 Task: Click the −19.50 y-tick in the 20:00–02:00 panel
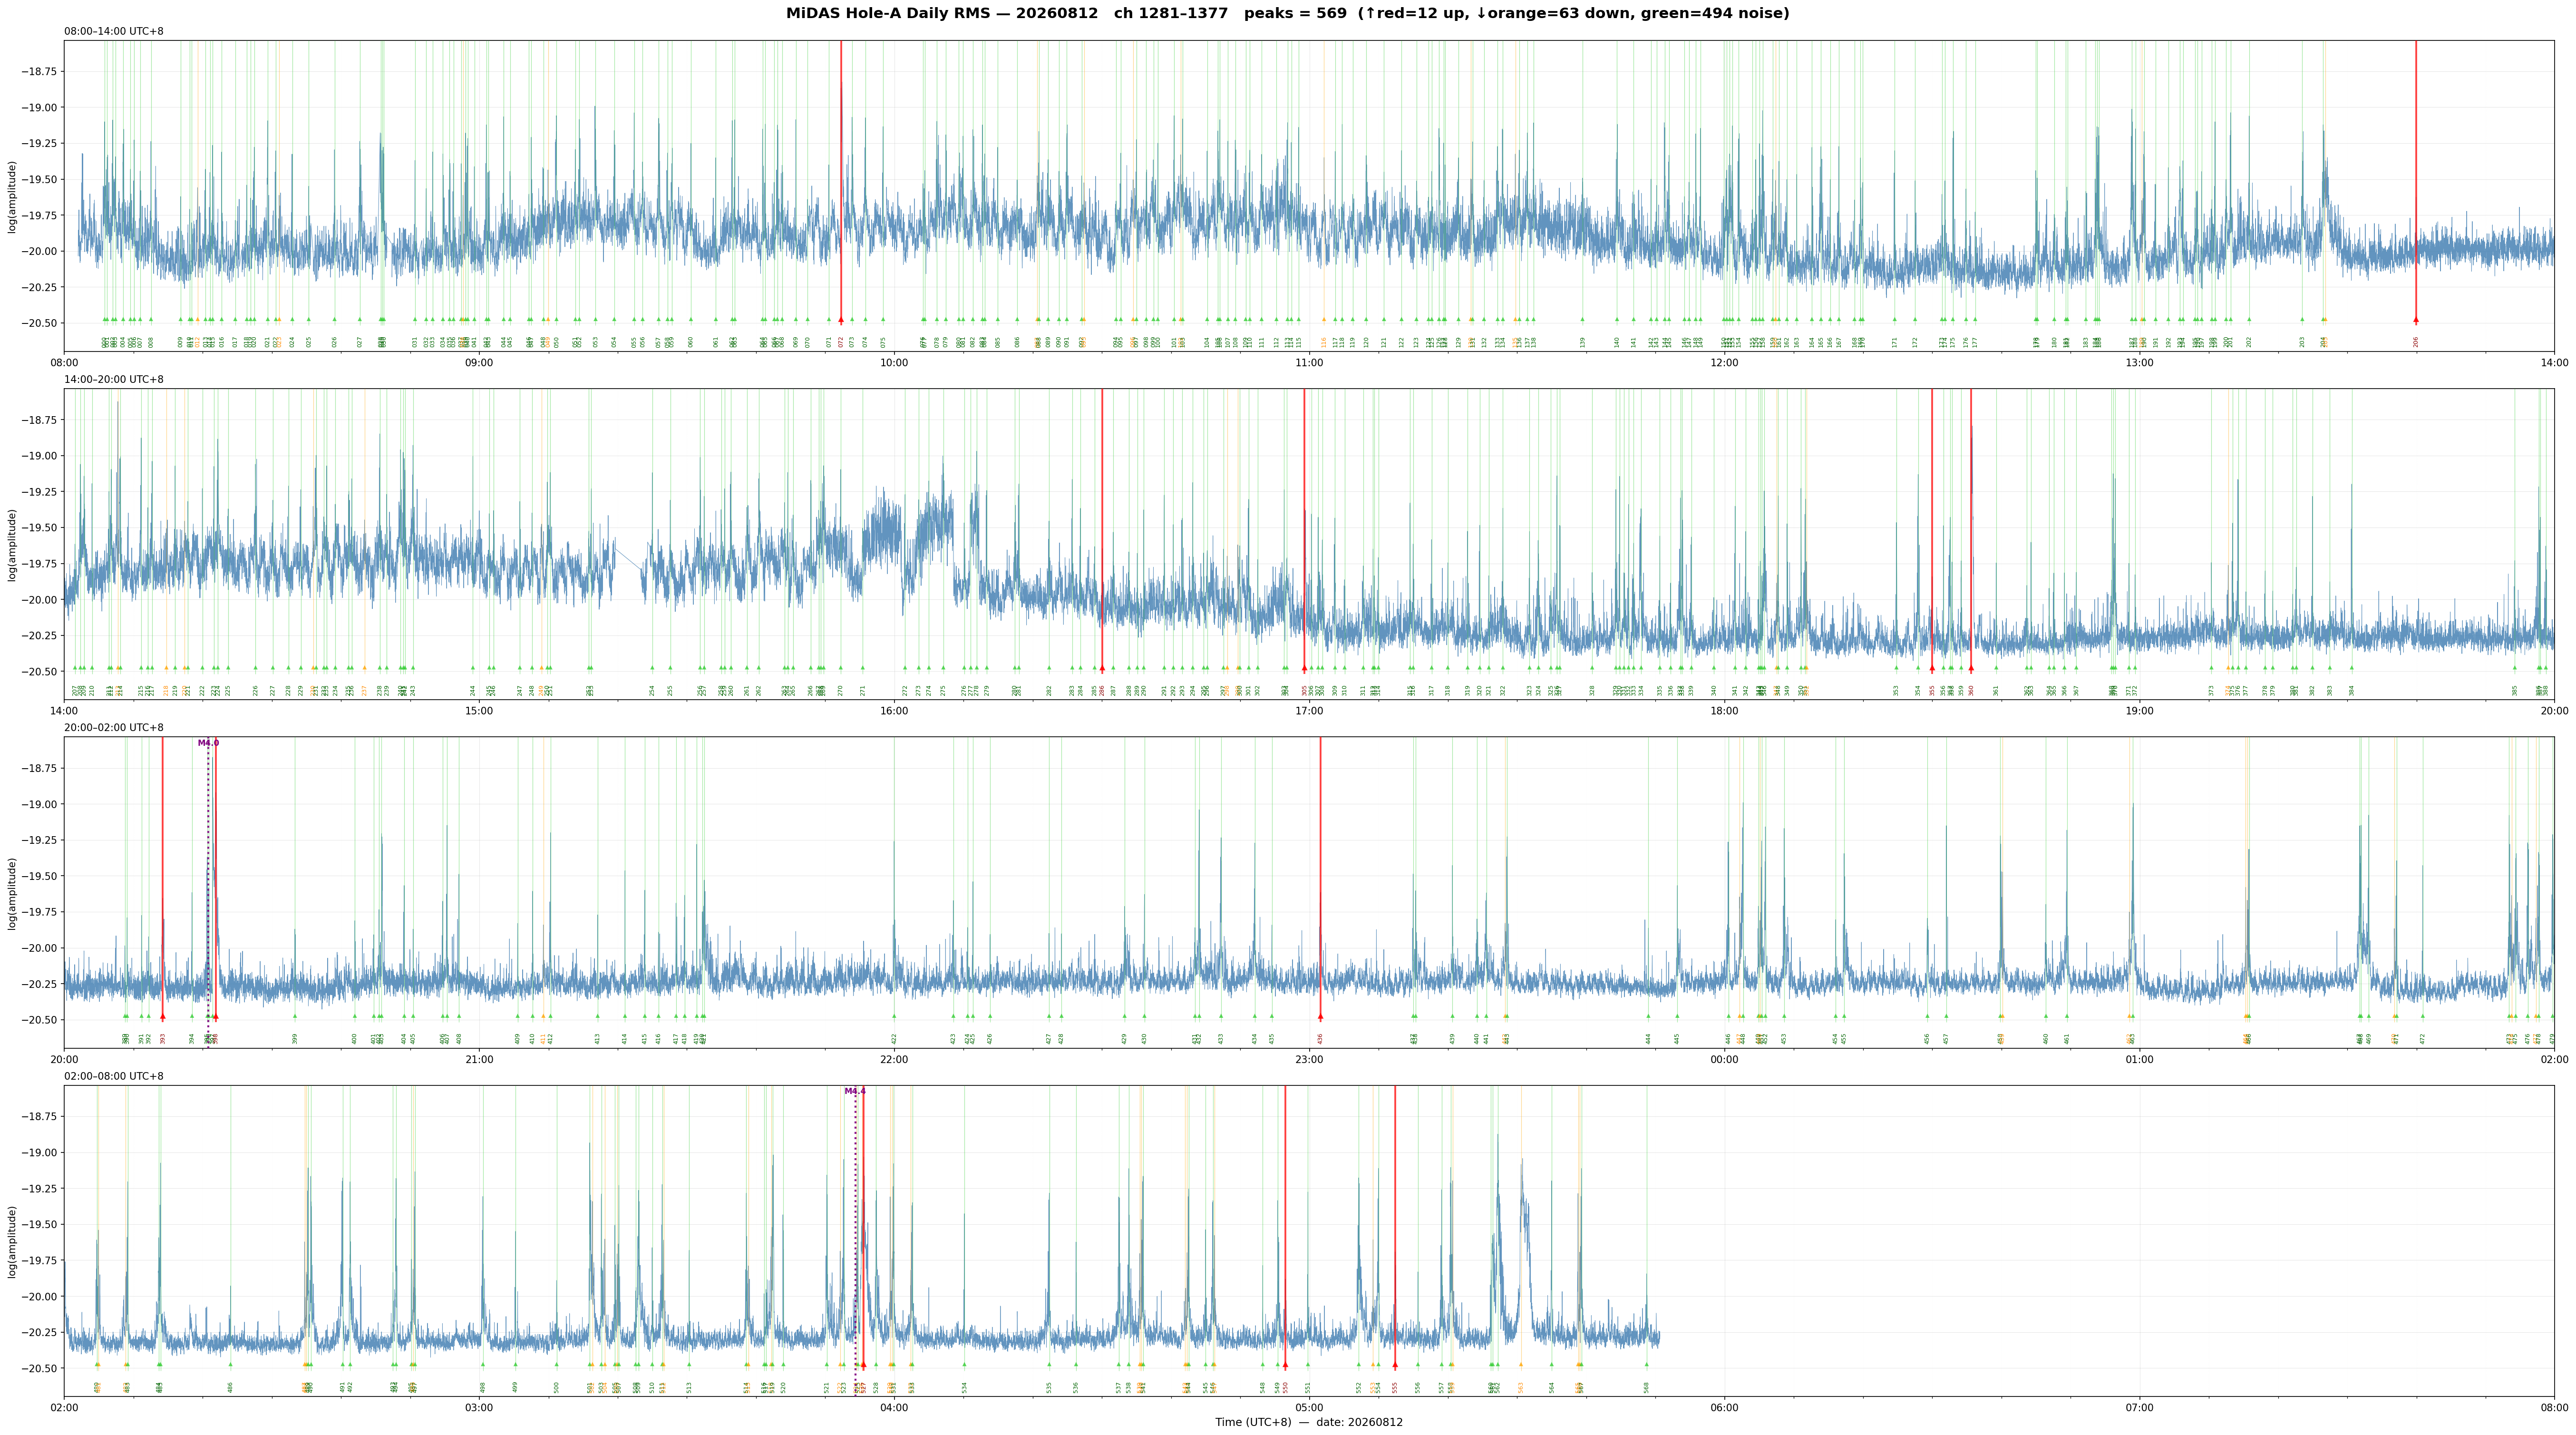42,876
